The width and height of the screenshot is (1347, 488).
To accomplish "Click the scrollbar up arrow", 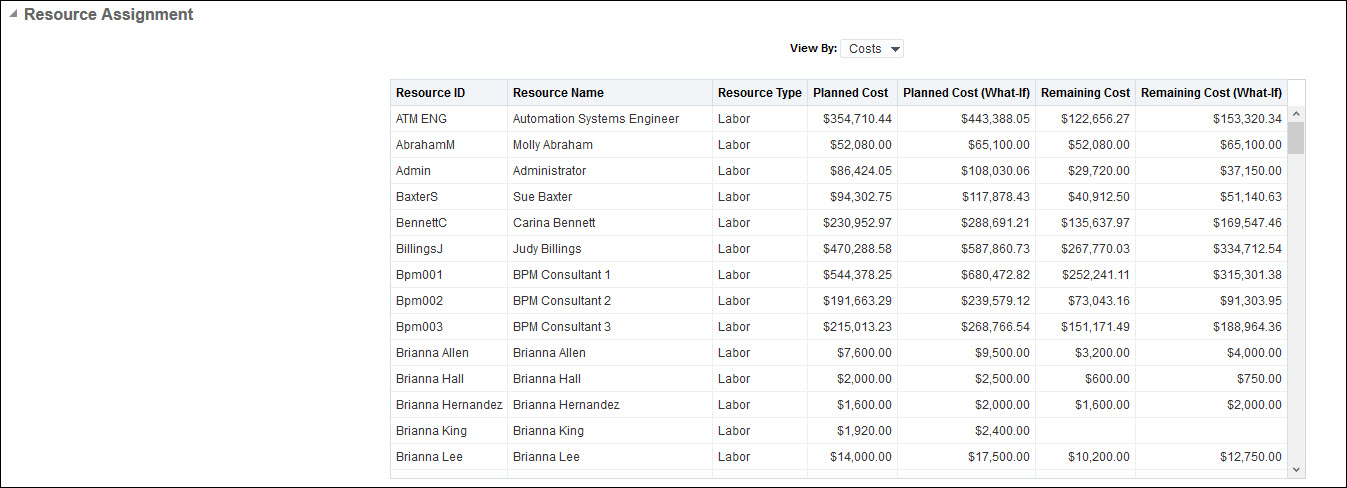I will (x=1295, y=113).
